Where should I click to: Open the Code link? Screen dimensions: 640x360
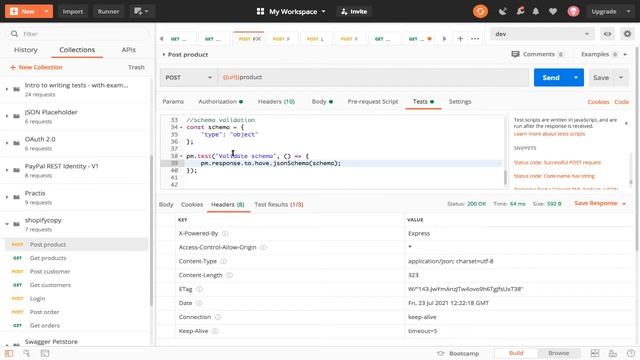click(622, 102)
